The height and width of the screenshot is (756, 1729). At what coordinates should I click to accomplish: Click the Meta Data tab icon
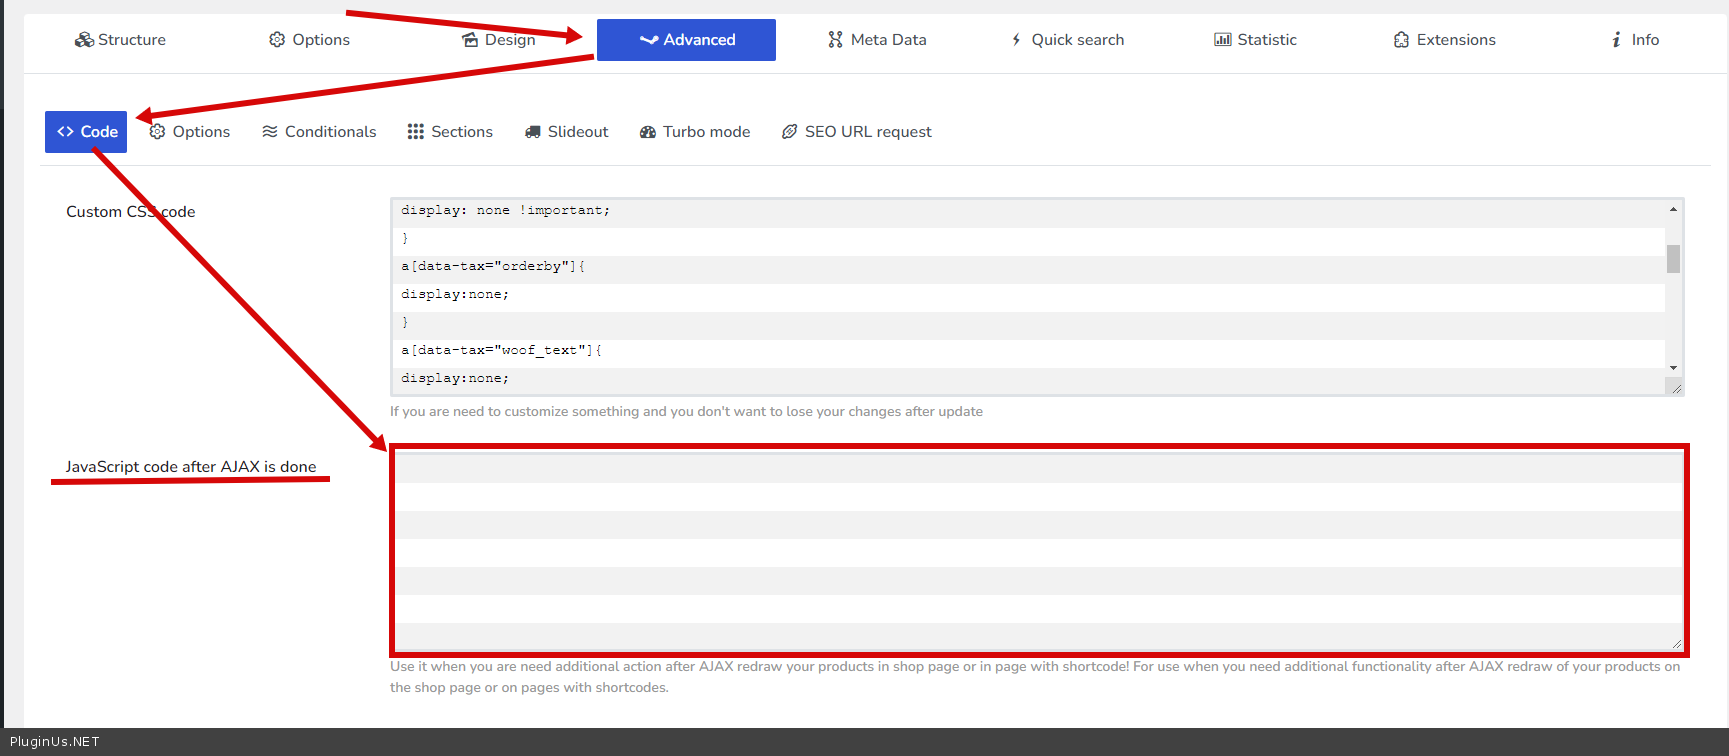[835, 40]
